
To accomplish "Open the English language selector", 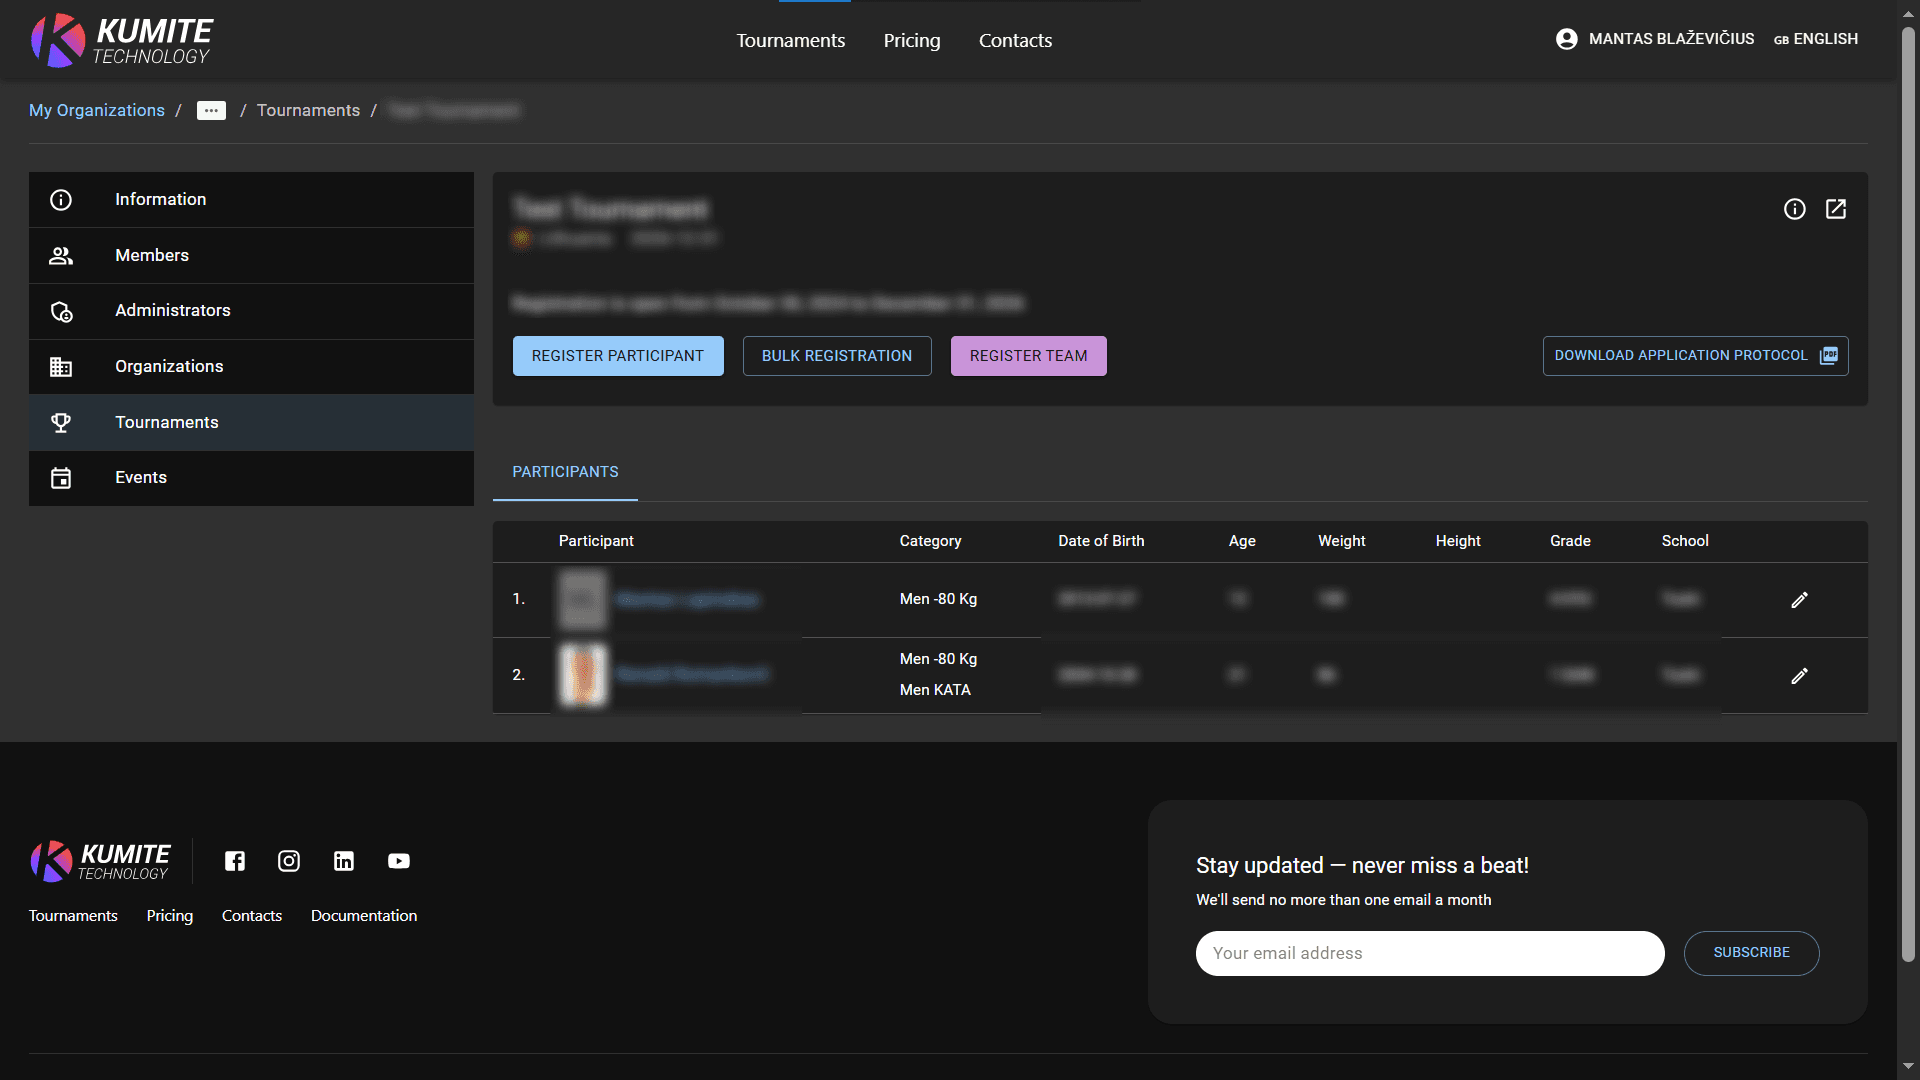I will tap(1815, 39).
